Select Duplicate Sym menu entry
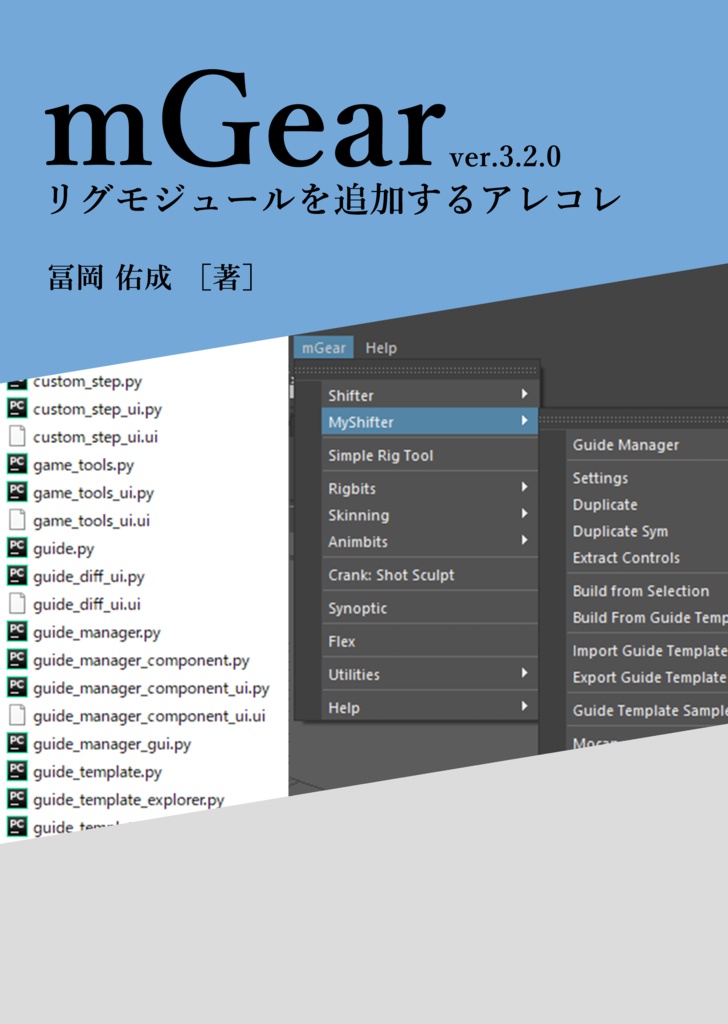 pos(647,532)
